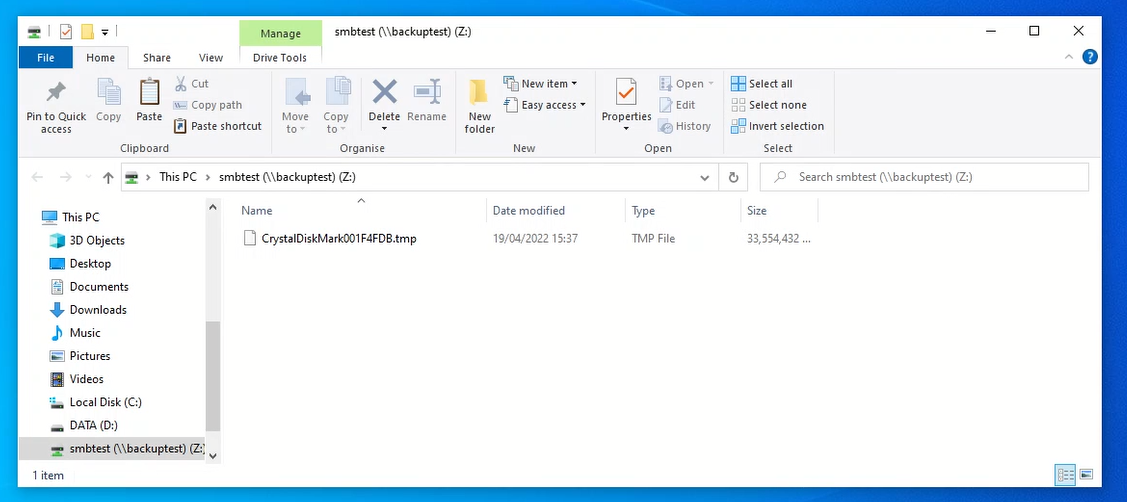
Task: Expand the address bar history dropdown
Action: [705, 178]
